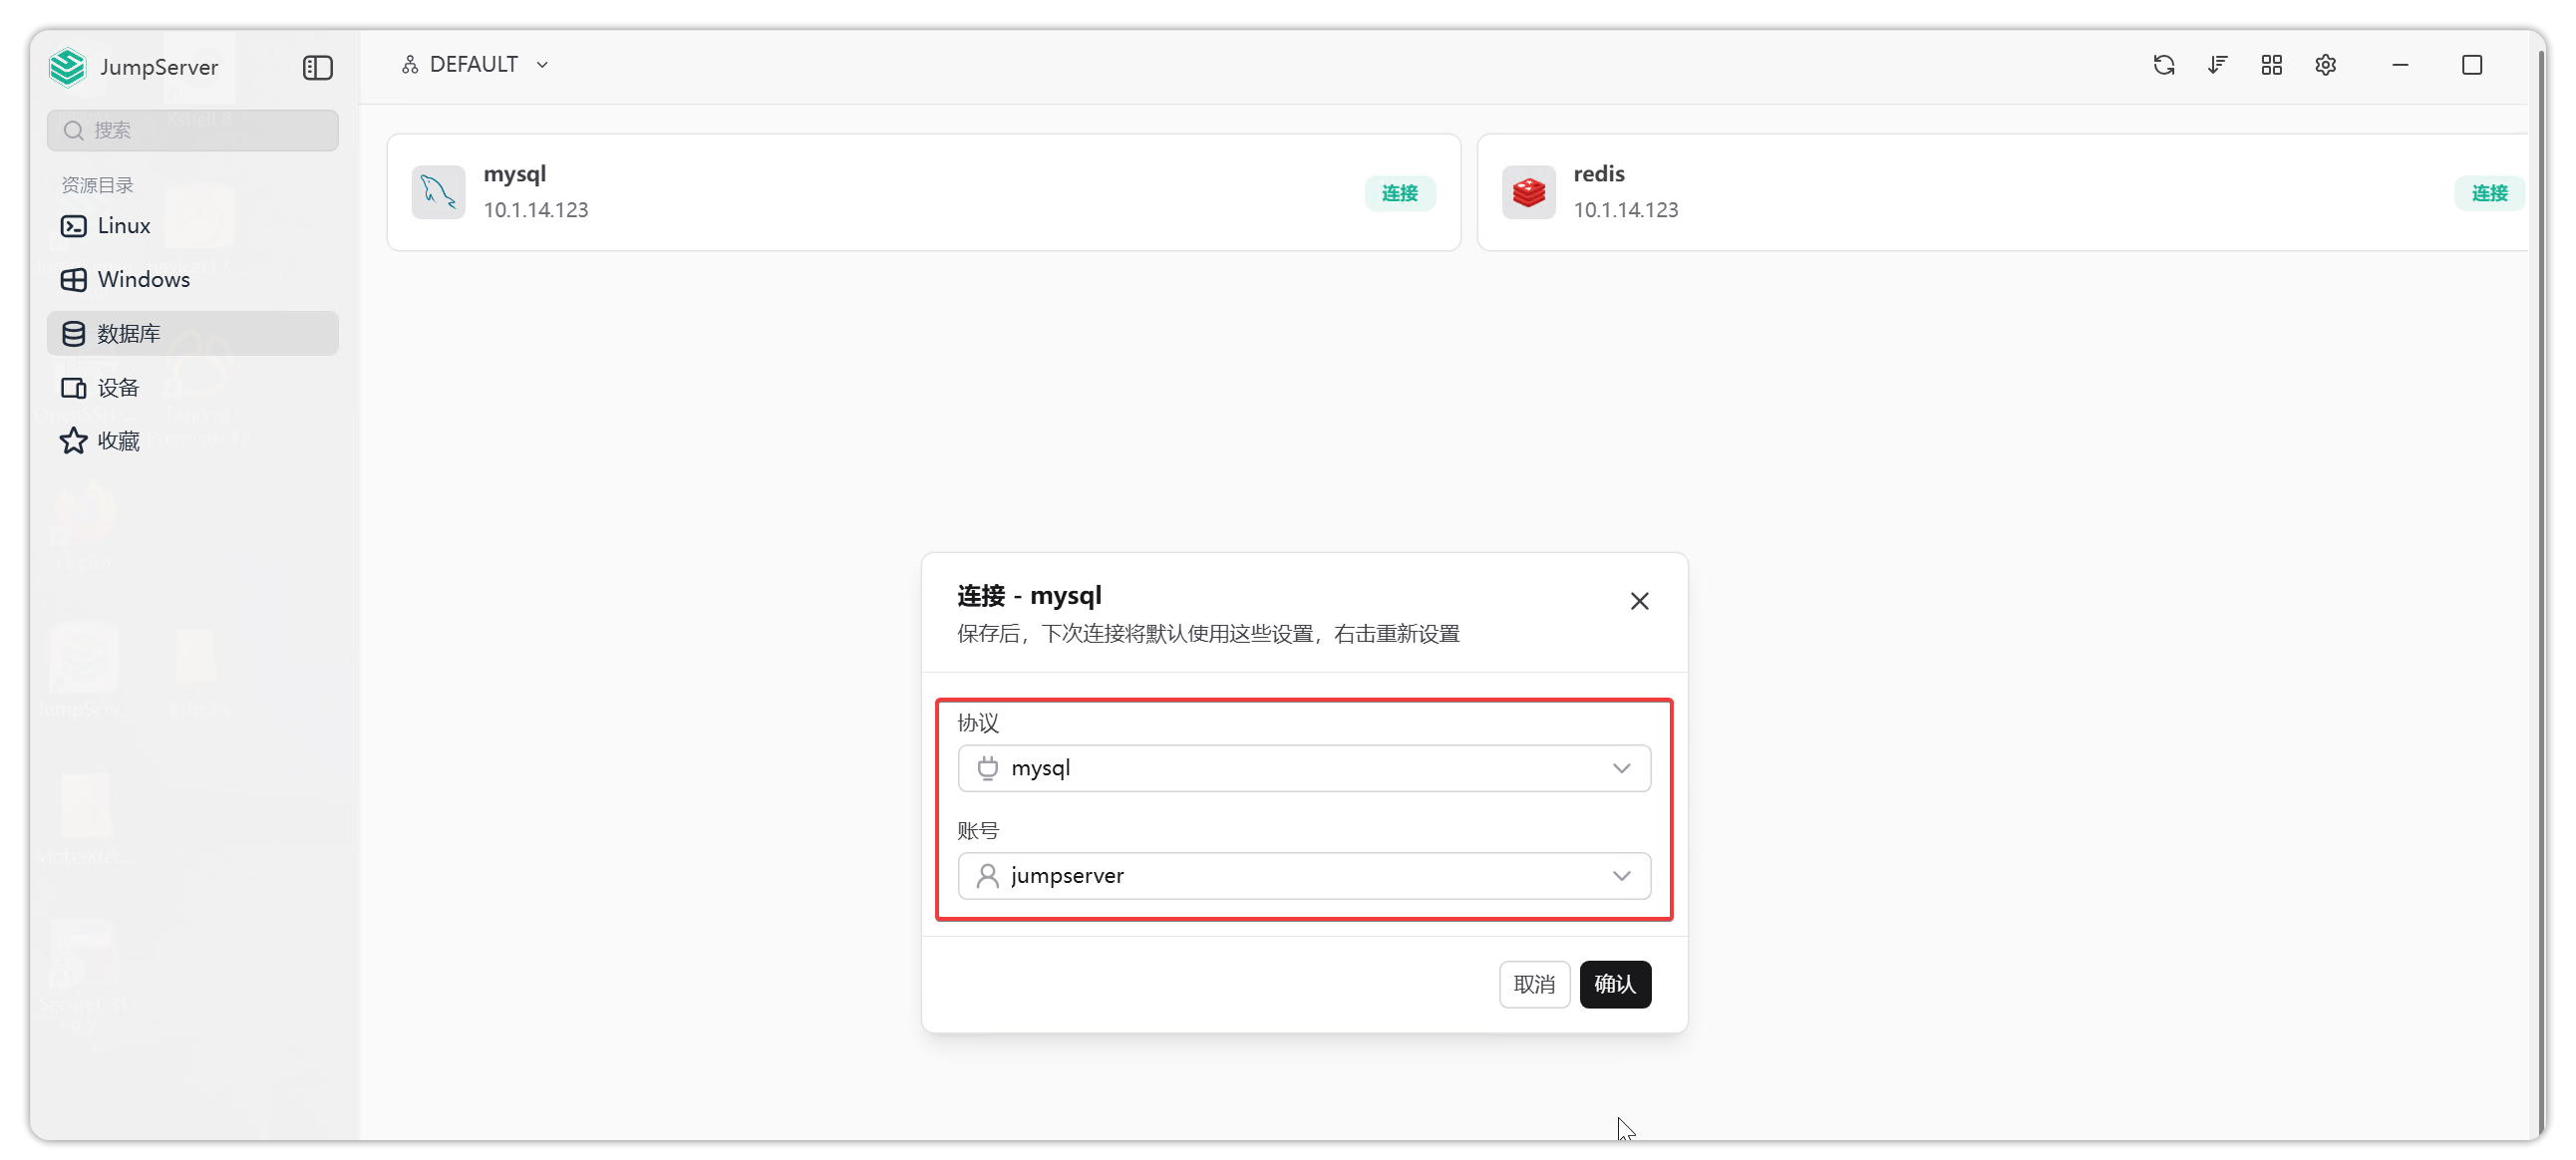Click 确认 confirm button
Image resolution: width=2576 pixels, height=1160 pixels.
(1614, 984)
